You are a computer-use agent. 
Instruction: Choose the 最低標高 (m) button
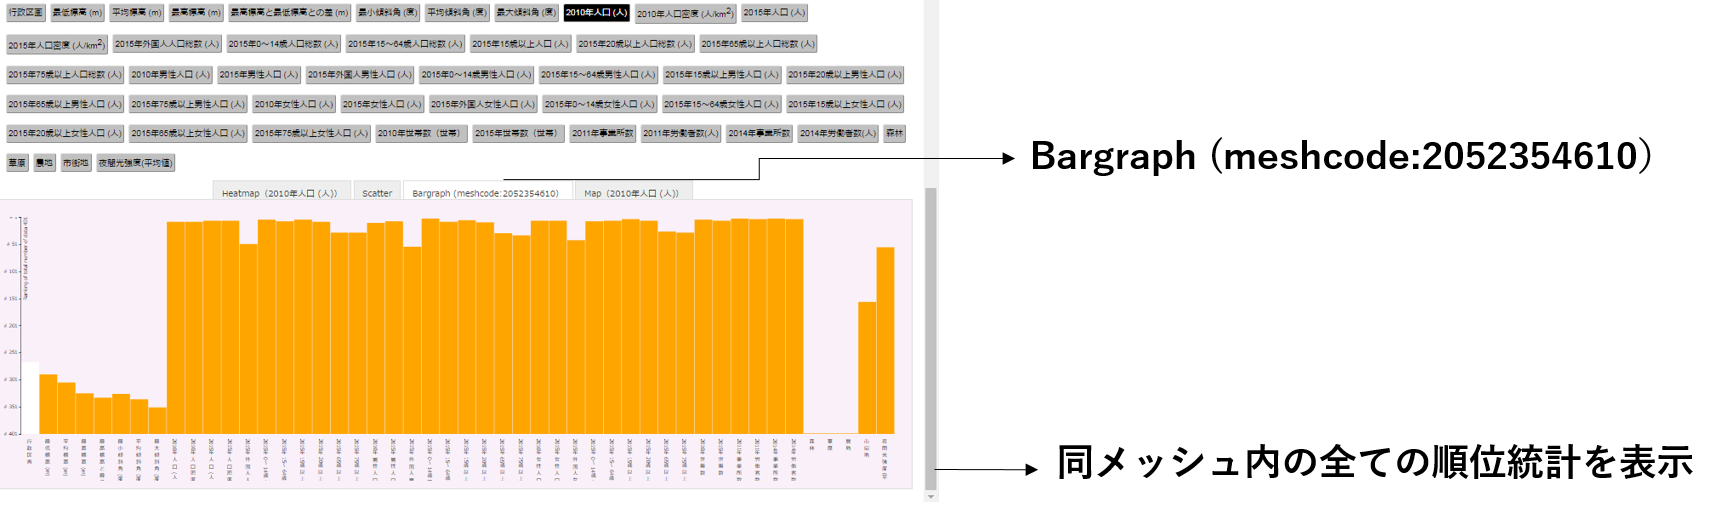coord(77,13)
